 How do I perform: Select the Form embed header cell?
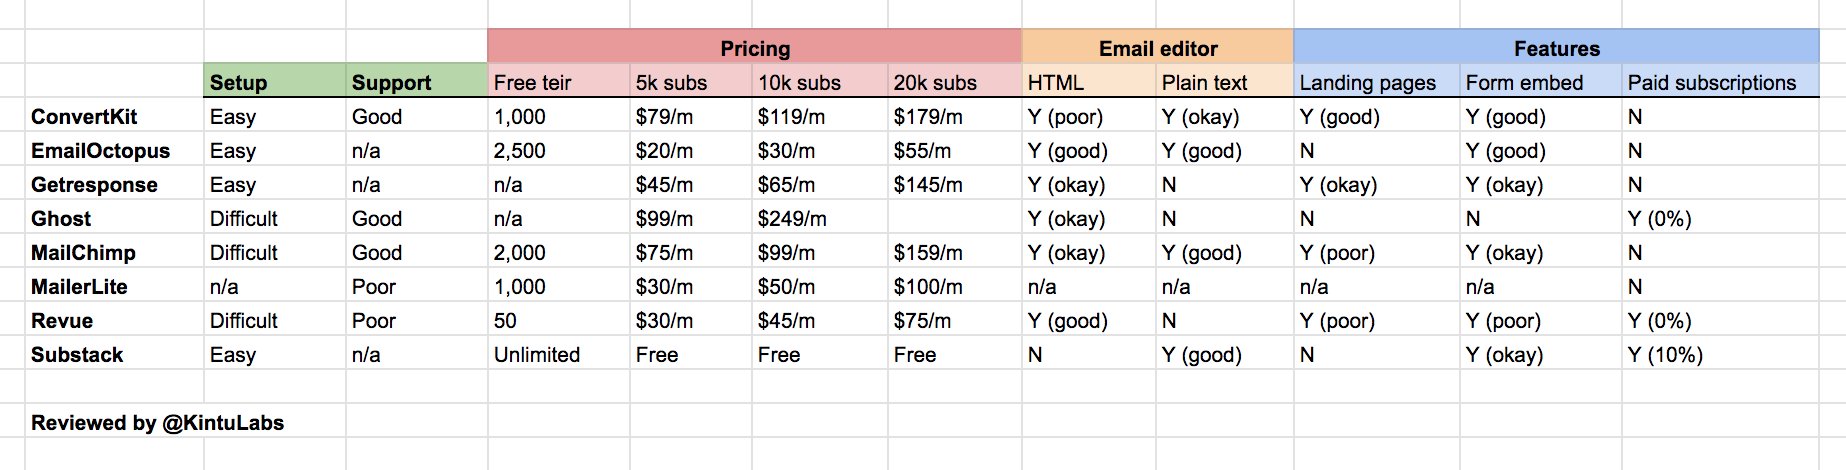click(1540, 81)
